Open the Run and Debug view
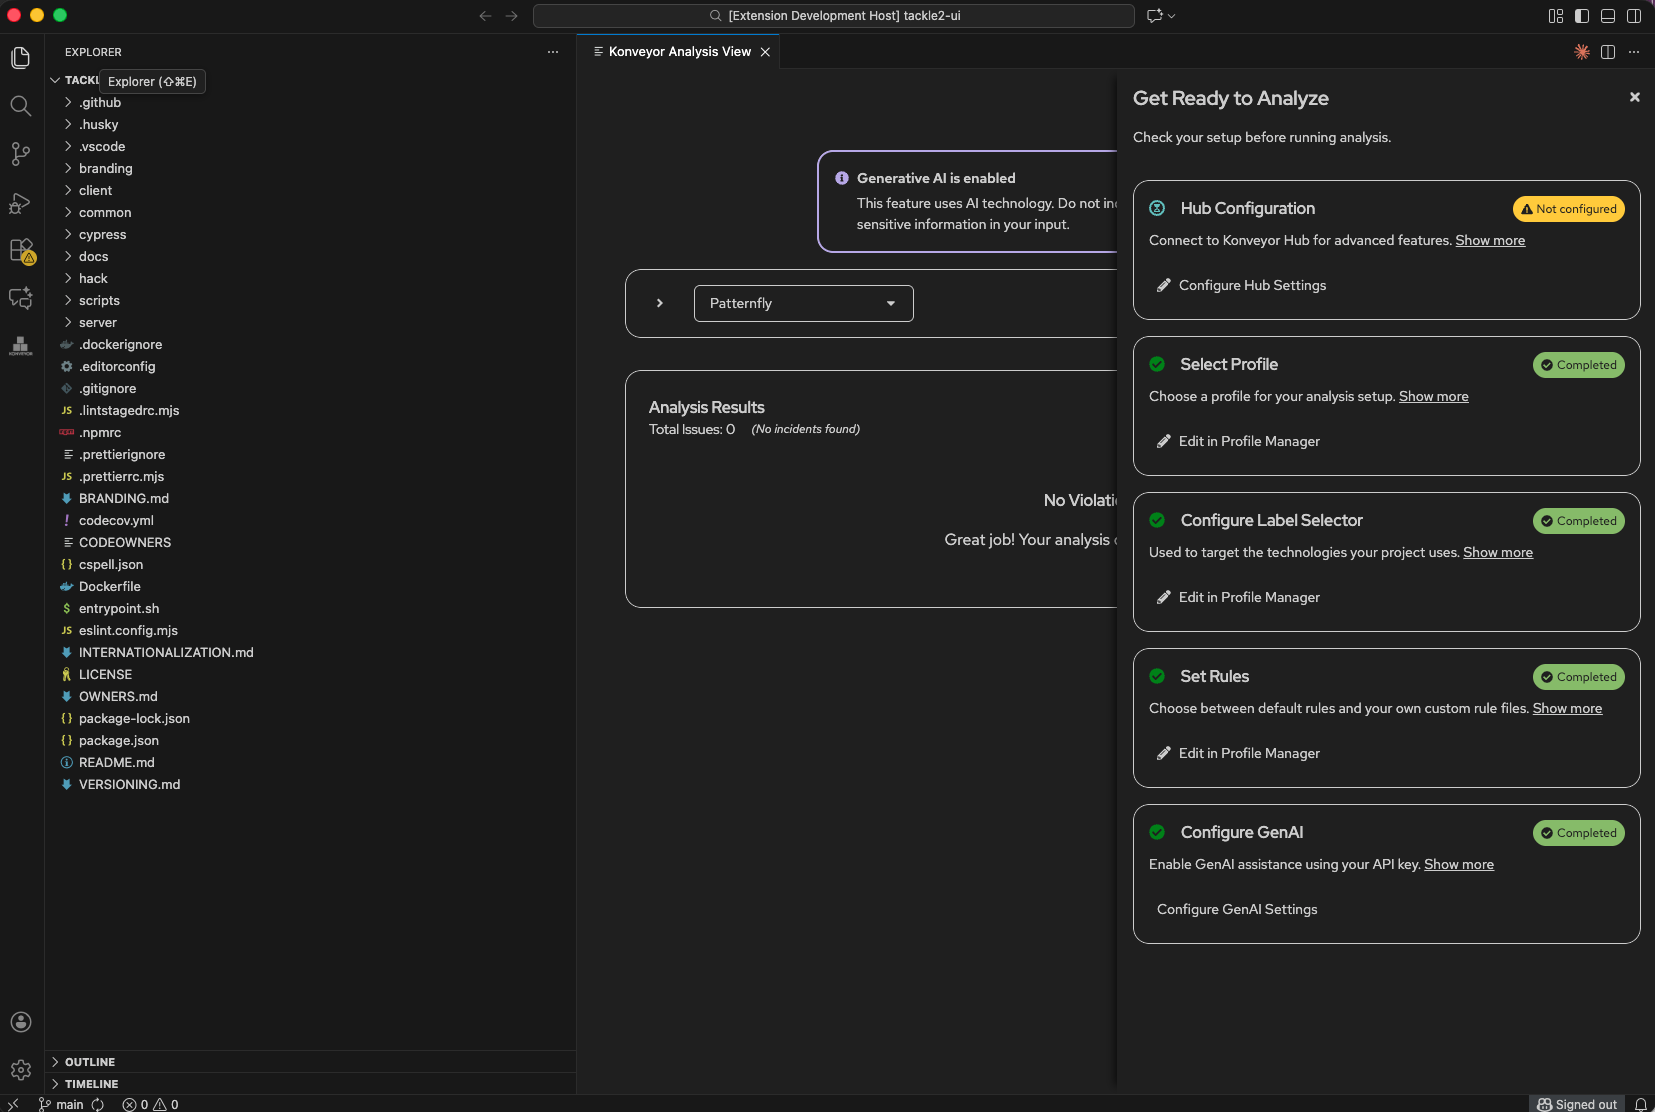 pyautogui.click(x=21, y=202)
